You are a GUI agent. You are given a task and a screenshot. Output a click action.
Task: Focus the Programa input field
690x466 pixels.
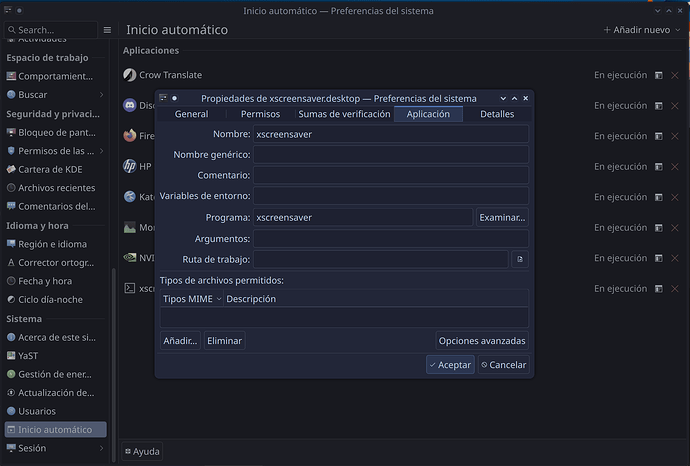tap(363, 217)
